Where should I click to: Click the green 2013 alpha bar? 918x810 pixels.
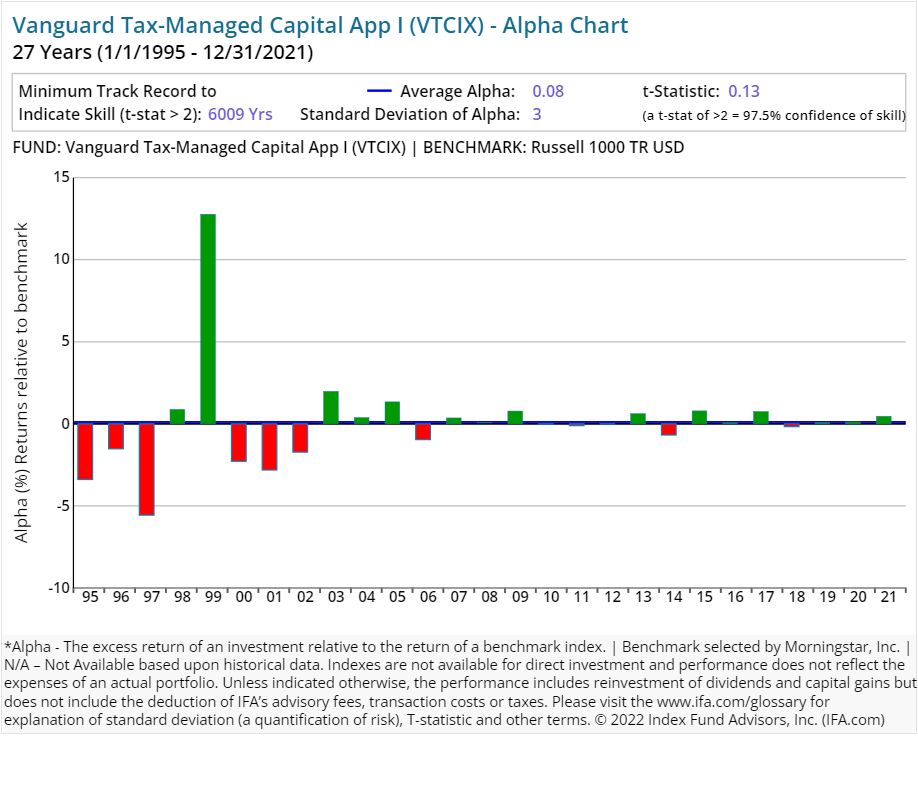point(638,418)
